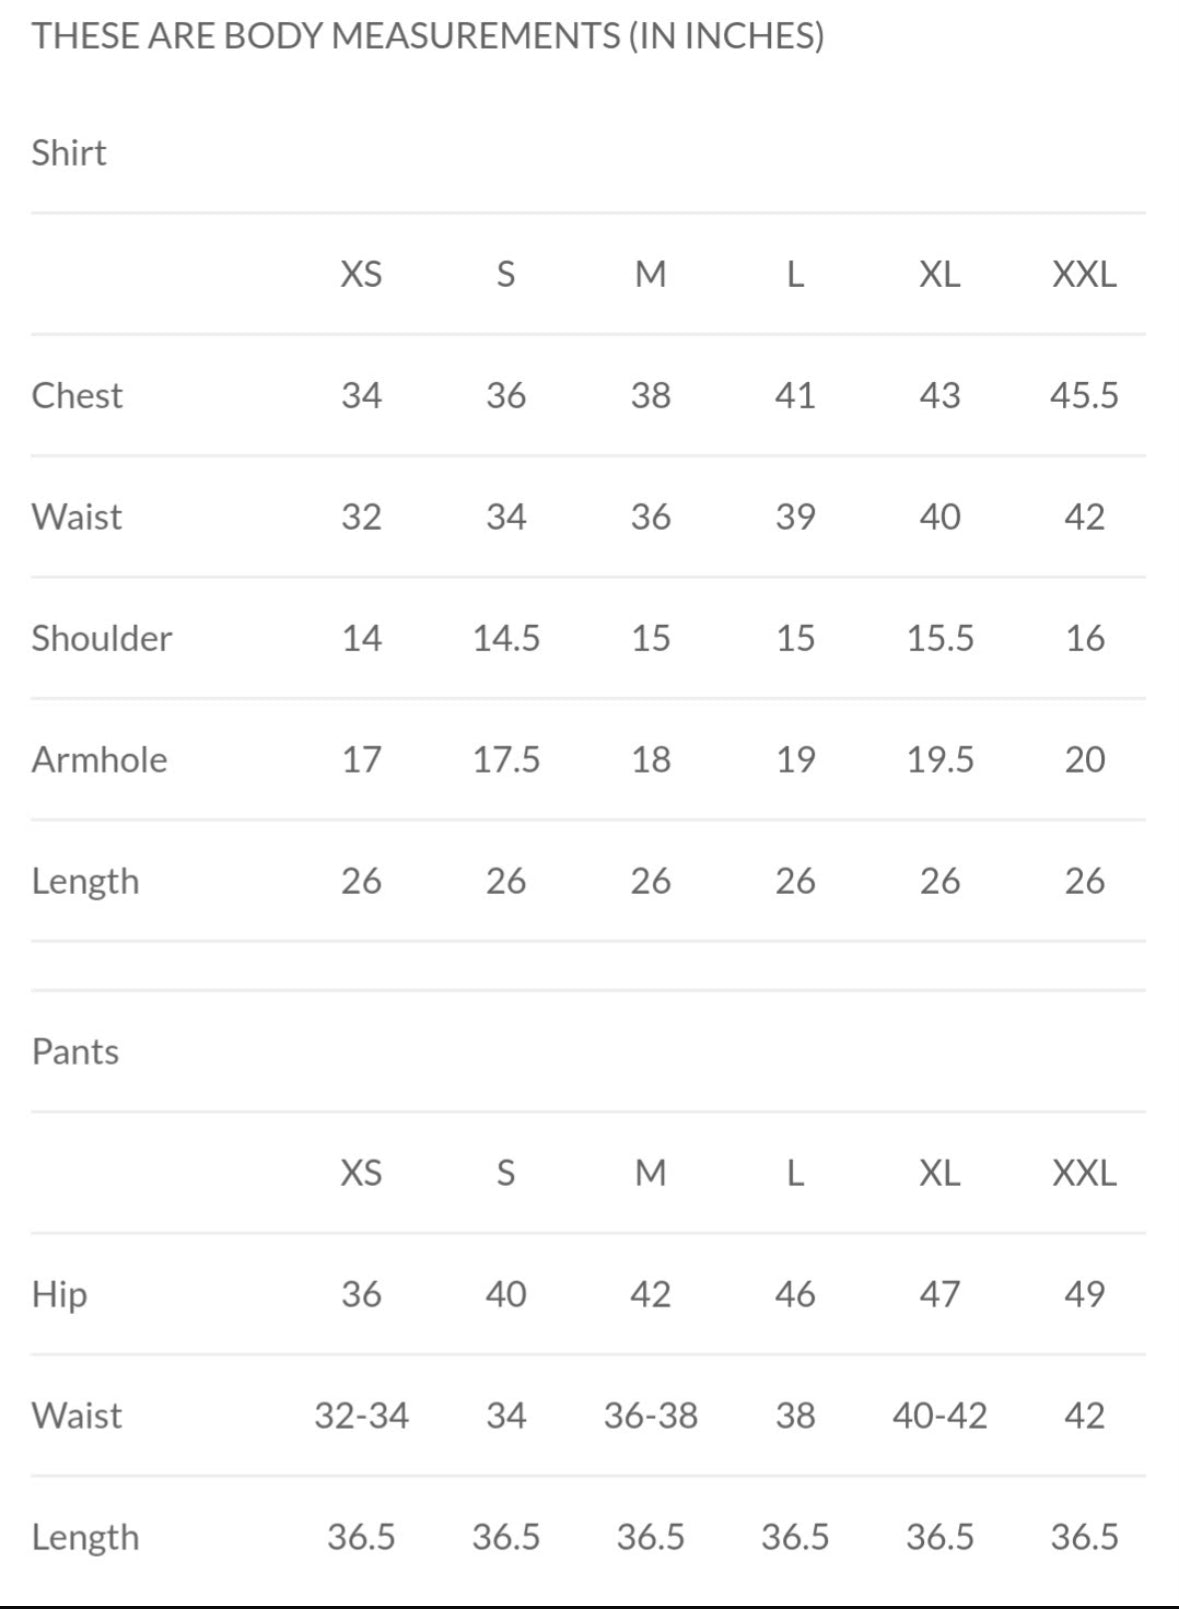Click the 17.5 armhole value for S
1179x1609 pixels.
[x=506, y=760]
